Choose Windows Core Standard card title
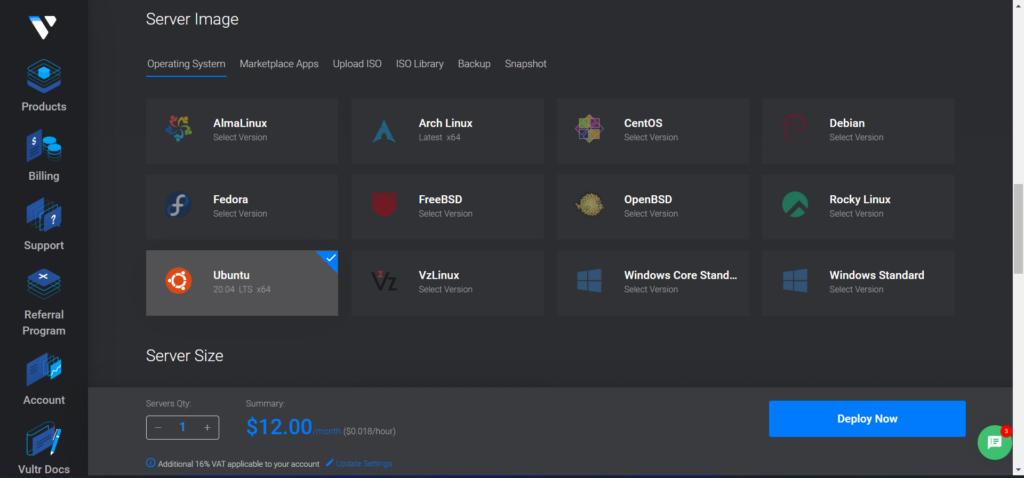This screenshot has width=1024, height=478. point(680,275)
